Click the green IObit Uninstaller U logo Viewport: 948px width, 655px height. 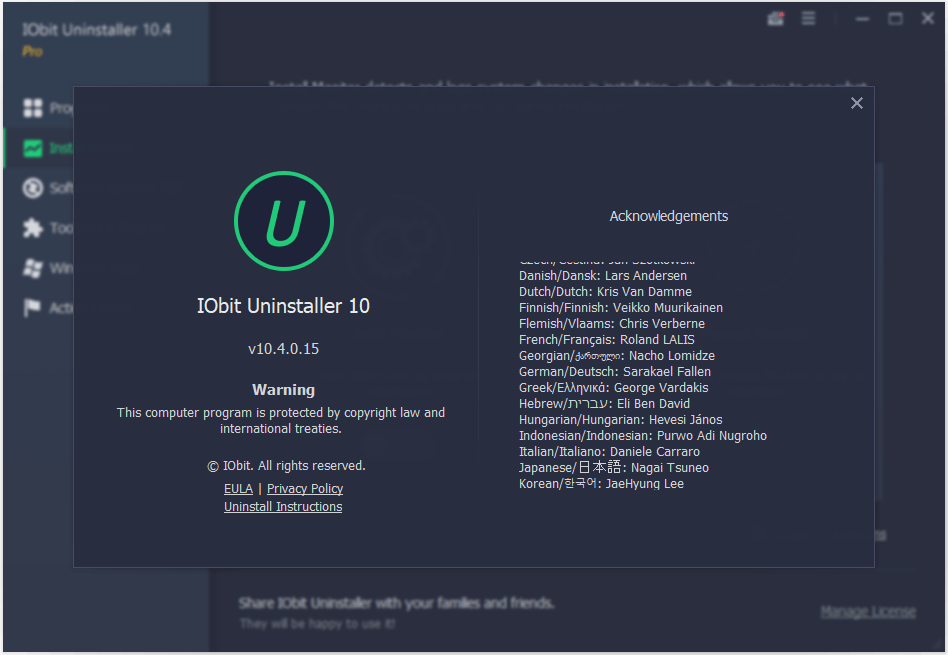point(284,221)
